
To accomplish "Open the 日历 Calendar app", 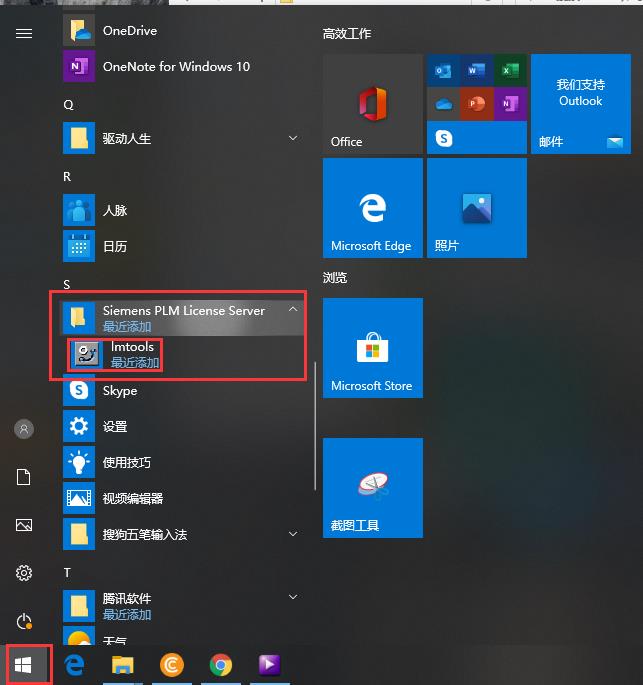I will [x=183, y=246].
